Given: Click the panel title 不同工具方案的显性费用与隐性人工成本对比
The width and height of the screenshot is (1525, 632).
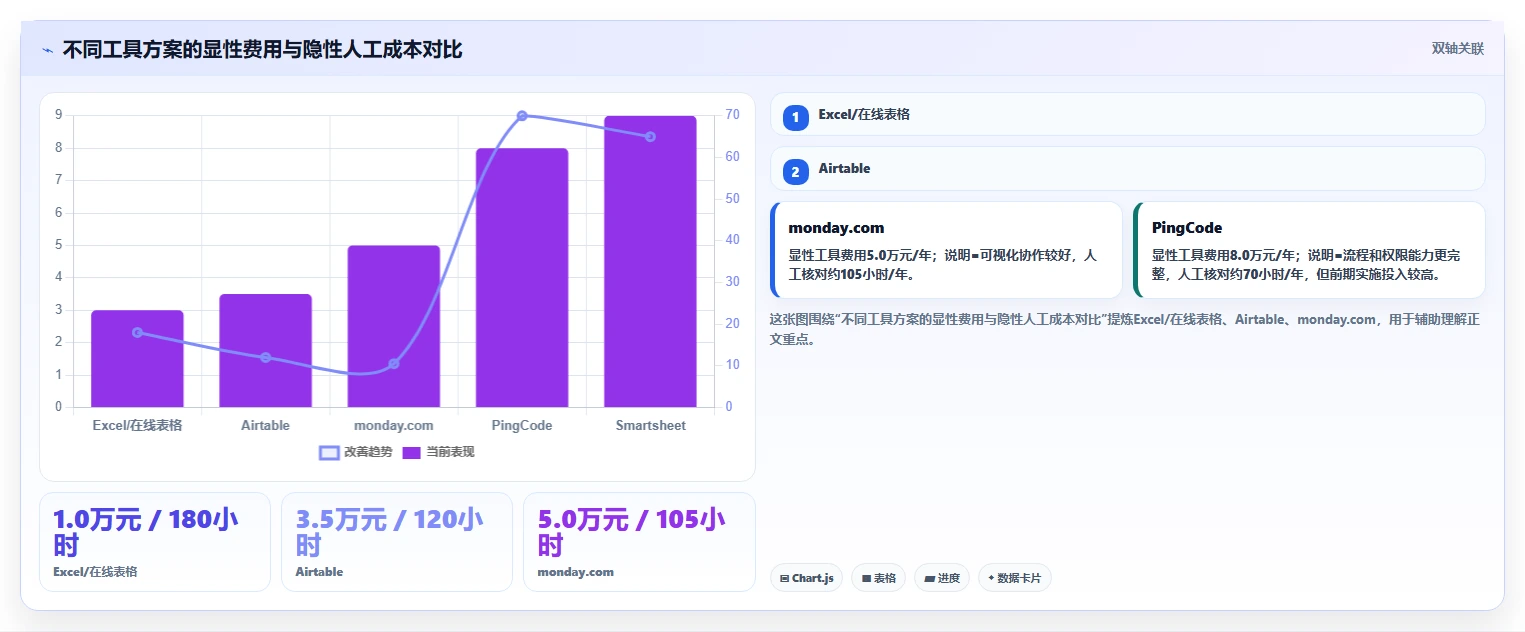Looking at the screenshot, I should tap(262, 49).
